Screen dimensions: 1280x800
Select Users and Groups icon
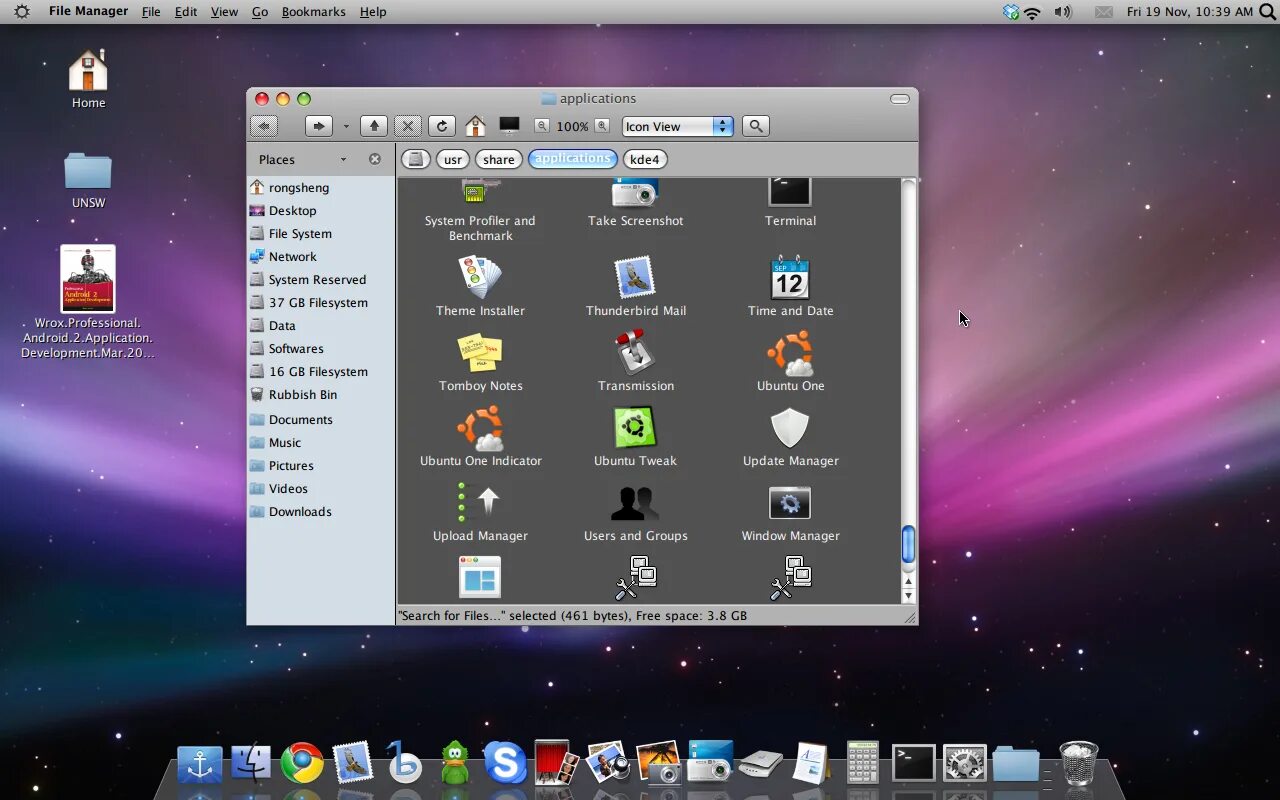click(x=635, y=503)
